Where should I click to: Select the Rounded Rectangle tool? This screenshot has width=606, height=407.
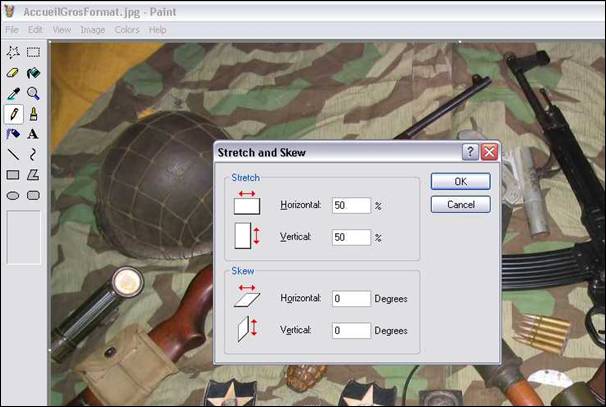coord(33,196)
